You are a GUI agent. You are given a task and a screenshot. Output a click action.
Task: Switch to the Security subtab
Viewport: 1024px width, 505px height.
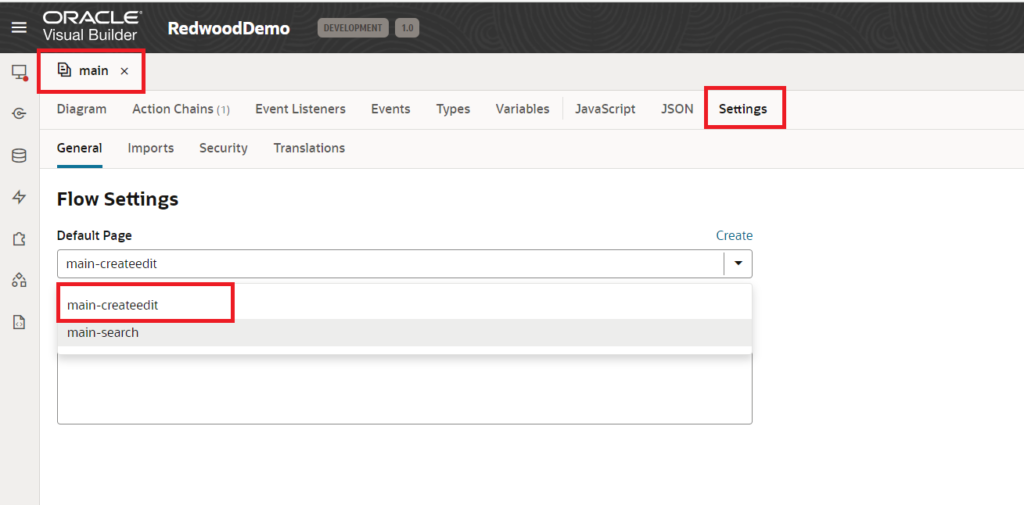coord(223,148)
